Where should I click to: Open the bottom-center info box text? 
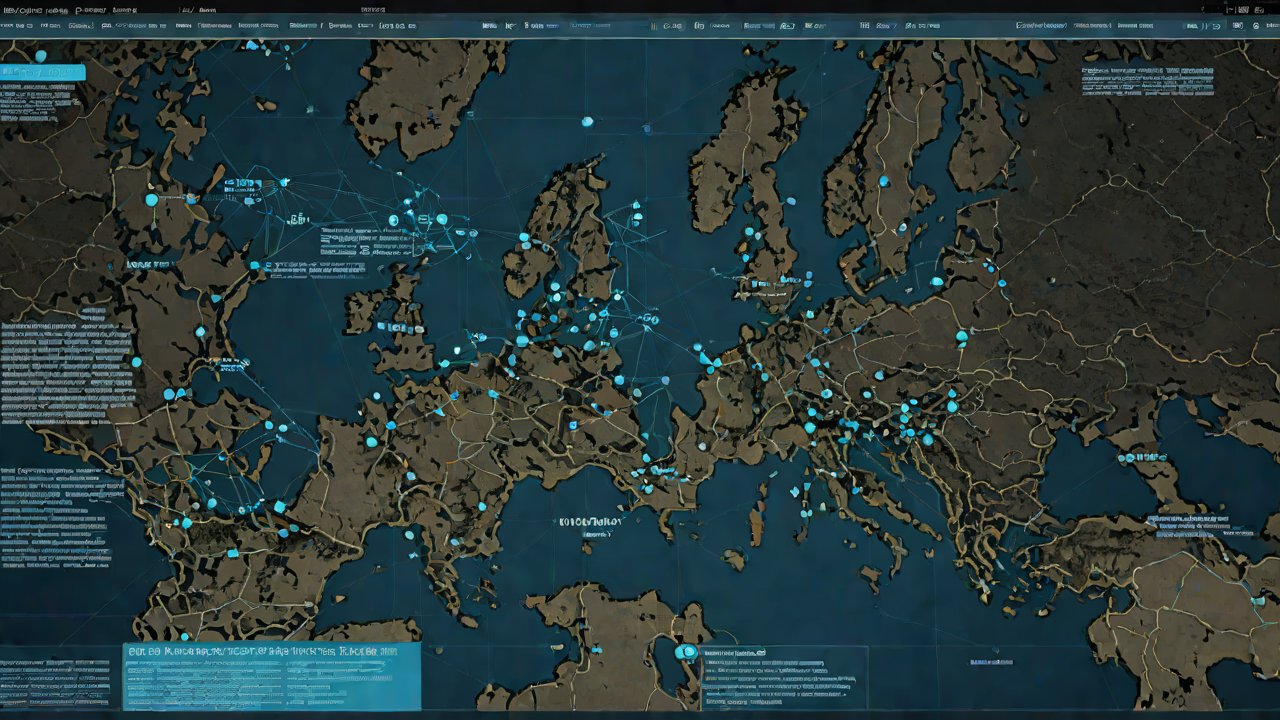point(778,674)
